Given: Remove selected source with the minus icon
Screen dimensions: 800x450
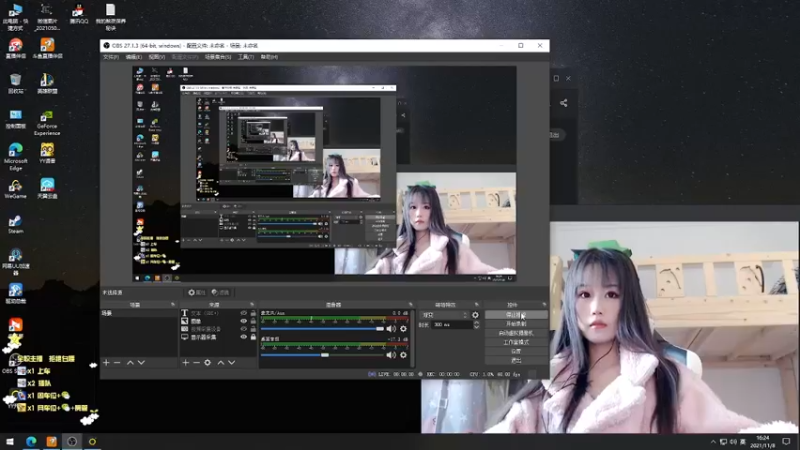Looking at the screenshot, I should (196, 363).
